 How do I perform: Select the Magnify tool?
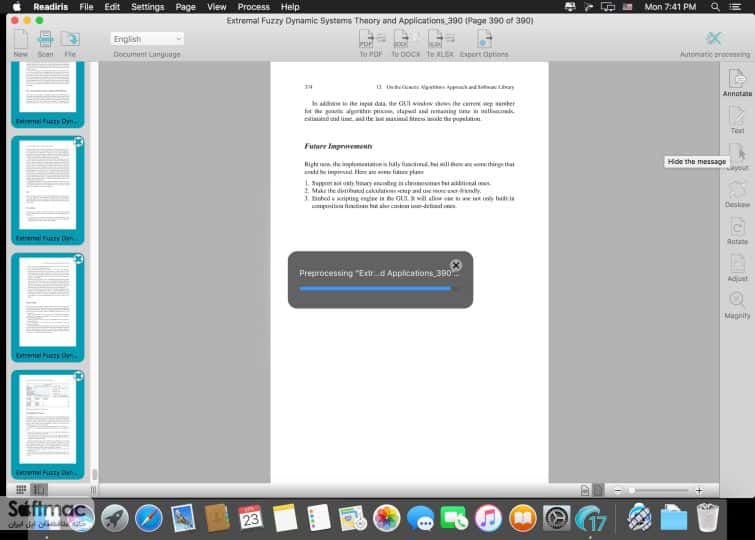[x=737, y=305]
